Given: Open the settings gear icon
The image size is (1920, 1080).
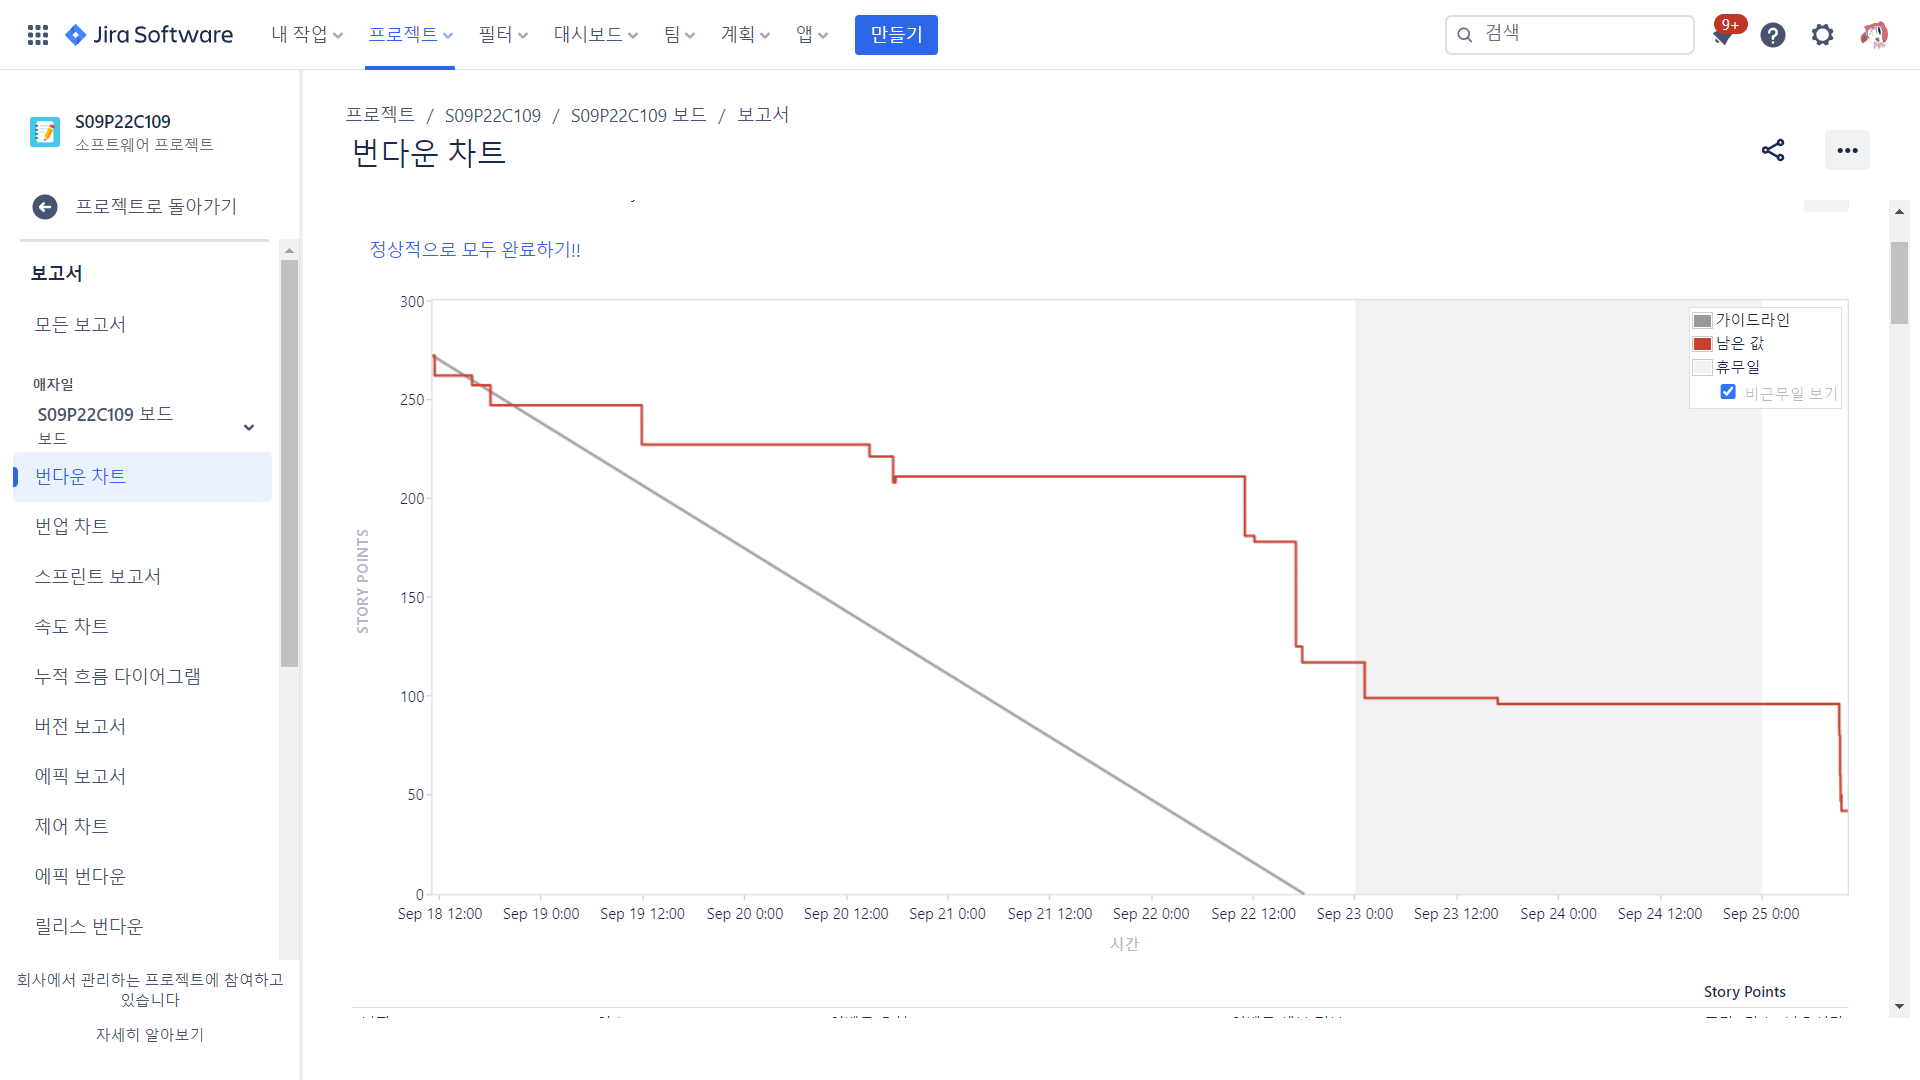Looking at the screenshot, I should pos(1823,35).
